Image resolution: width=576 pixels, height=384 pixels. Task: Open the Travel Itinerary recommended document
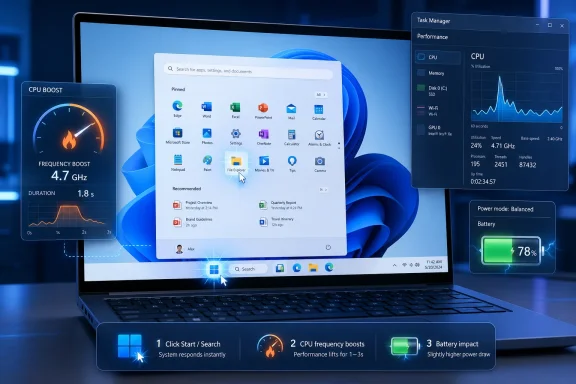coord(277,222)
